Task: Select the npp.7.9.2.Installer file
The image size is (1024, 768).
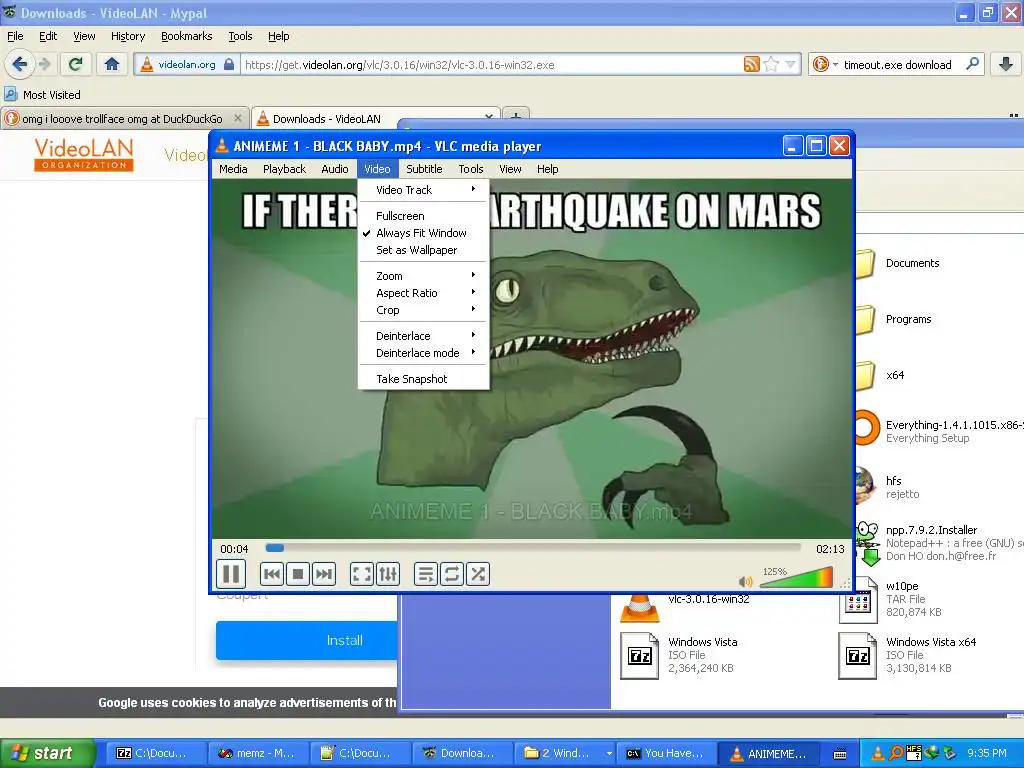Action: pyautogui.click(x=938, y=543)
